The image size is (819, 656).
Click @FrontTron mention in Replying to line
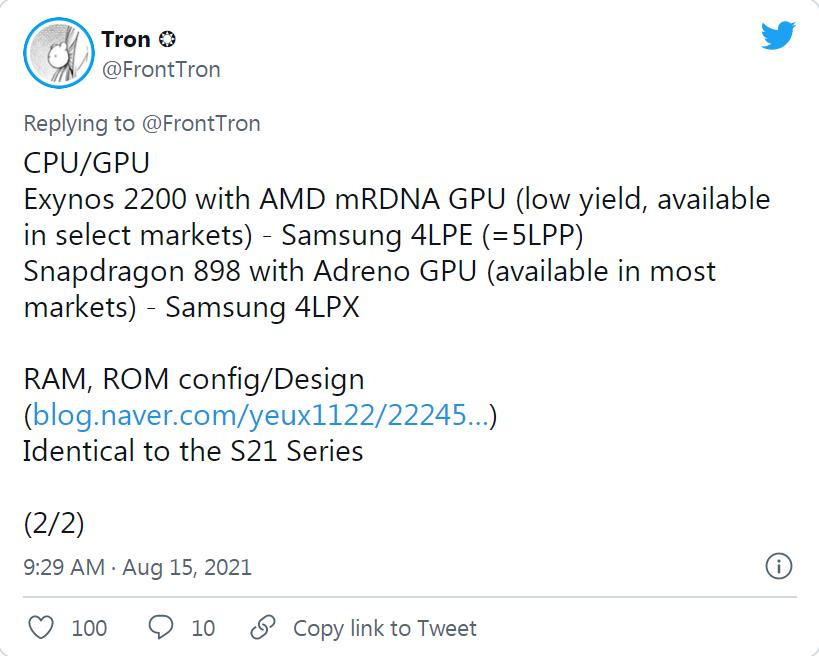coord(200,124)
